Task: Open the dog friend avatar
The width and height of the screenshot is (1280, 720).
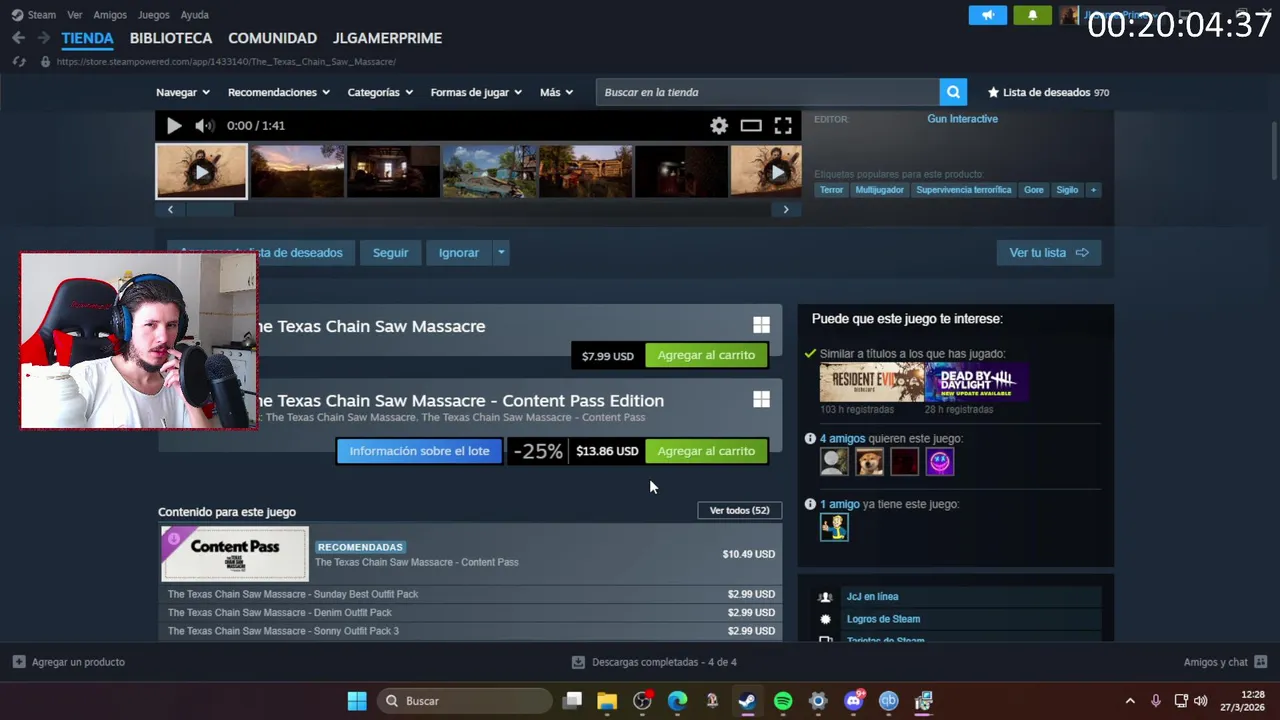Action: (x=869, y=461)
